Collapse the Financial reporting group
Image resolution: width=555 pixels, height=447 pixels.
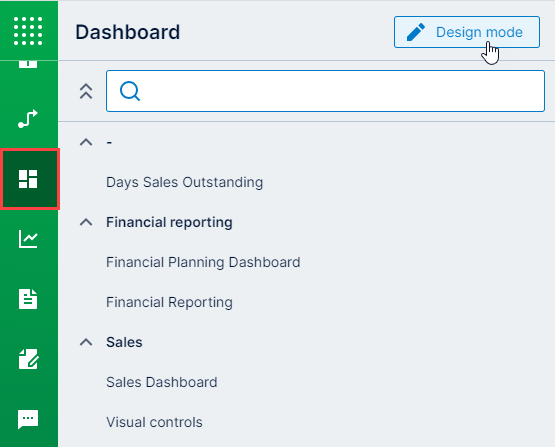point(86,222)
